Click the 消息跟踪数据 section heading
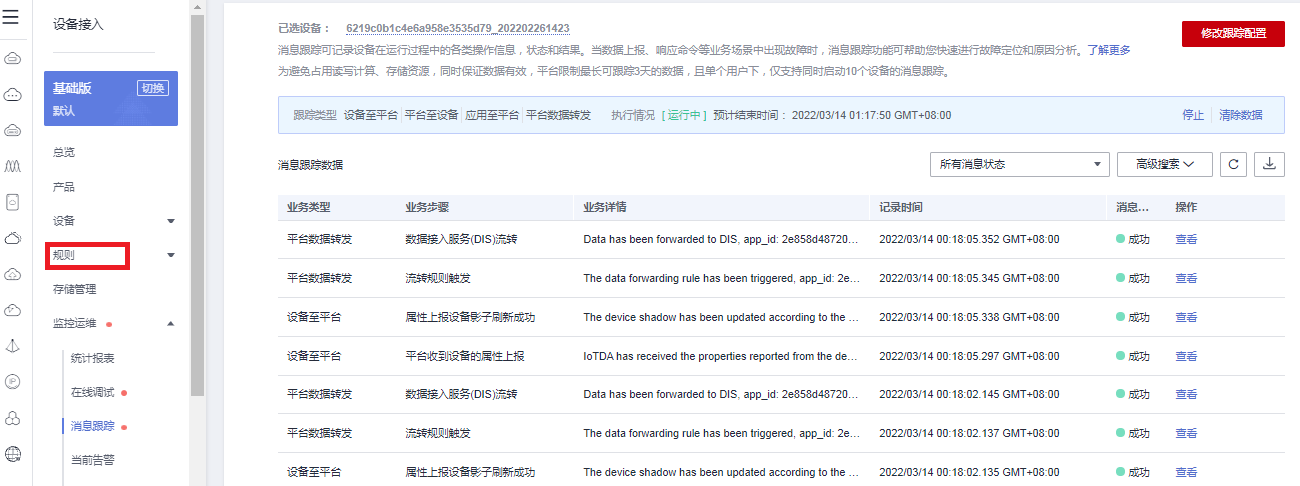Image resolution: width=1300 pixels, height=486 pixels. coord(310,165)
